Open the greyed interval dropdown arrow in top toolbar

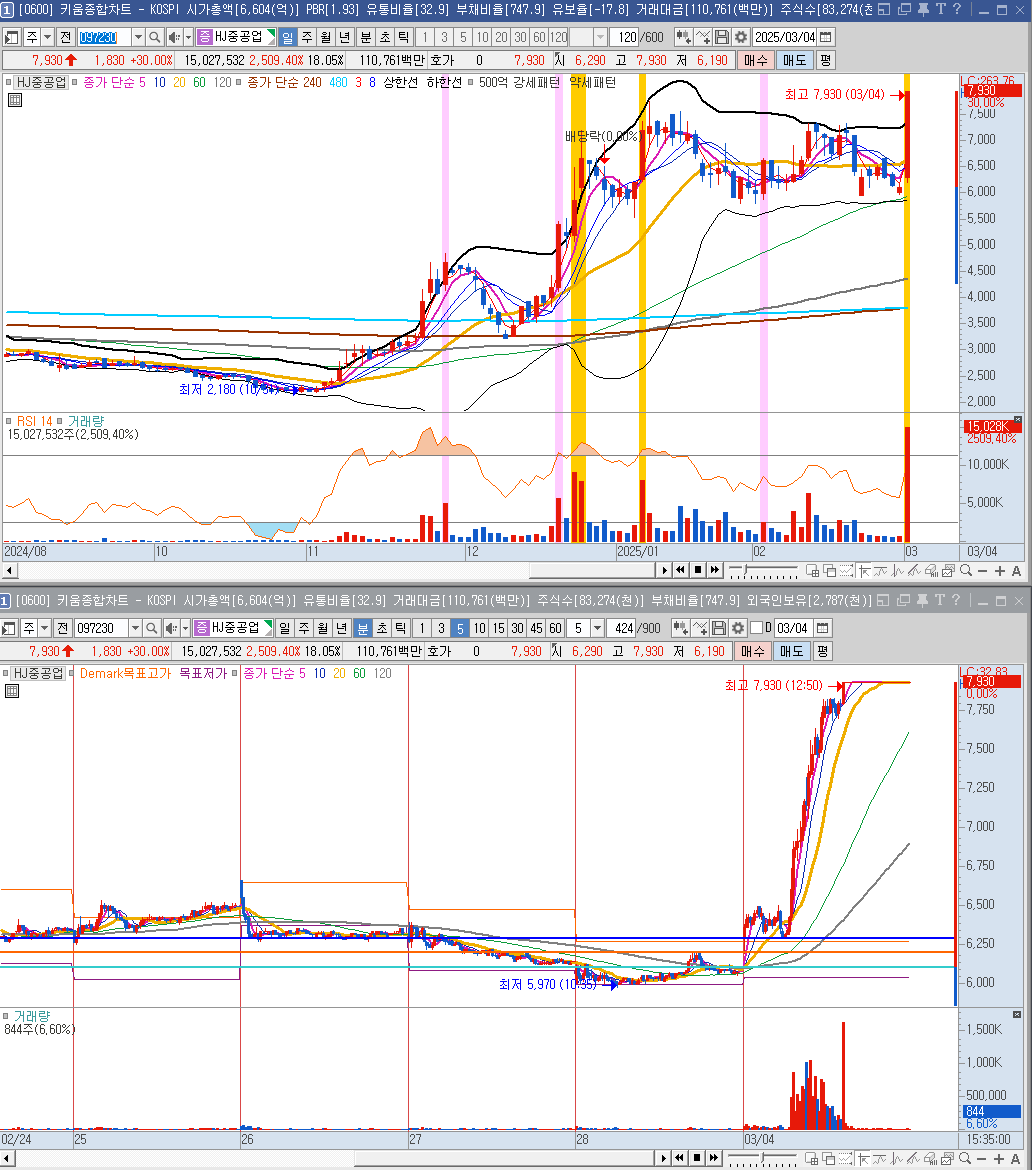[600, 37]
